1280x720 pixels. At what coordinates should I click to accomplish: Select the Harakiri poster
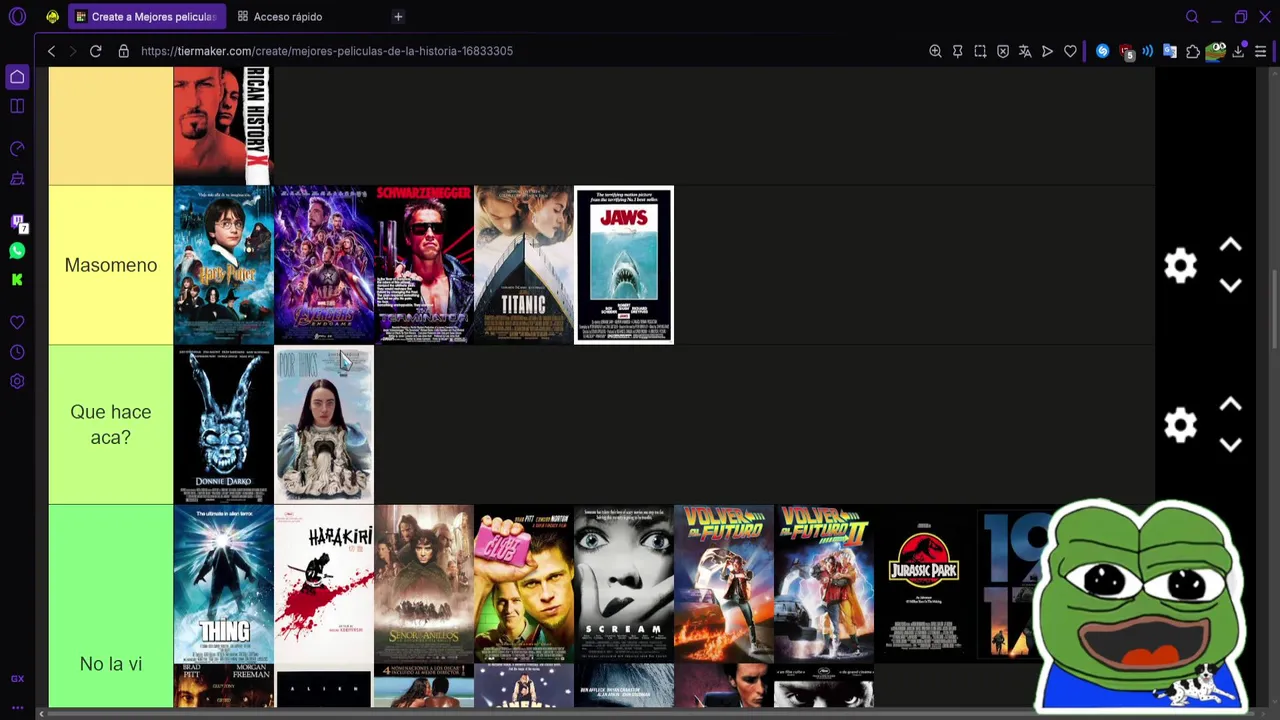(x=324, y=584)
